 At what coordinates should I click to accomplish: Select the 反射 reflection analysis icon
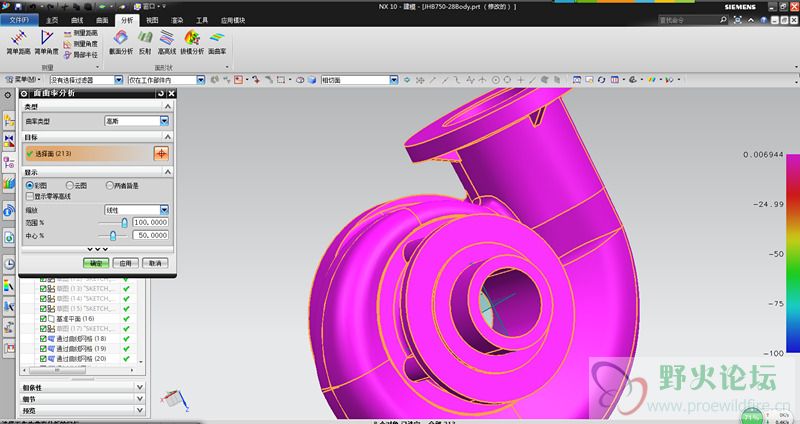click(x=145, y=39)
